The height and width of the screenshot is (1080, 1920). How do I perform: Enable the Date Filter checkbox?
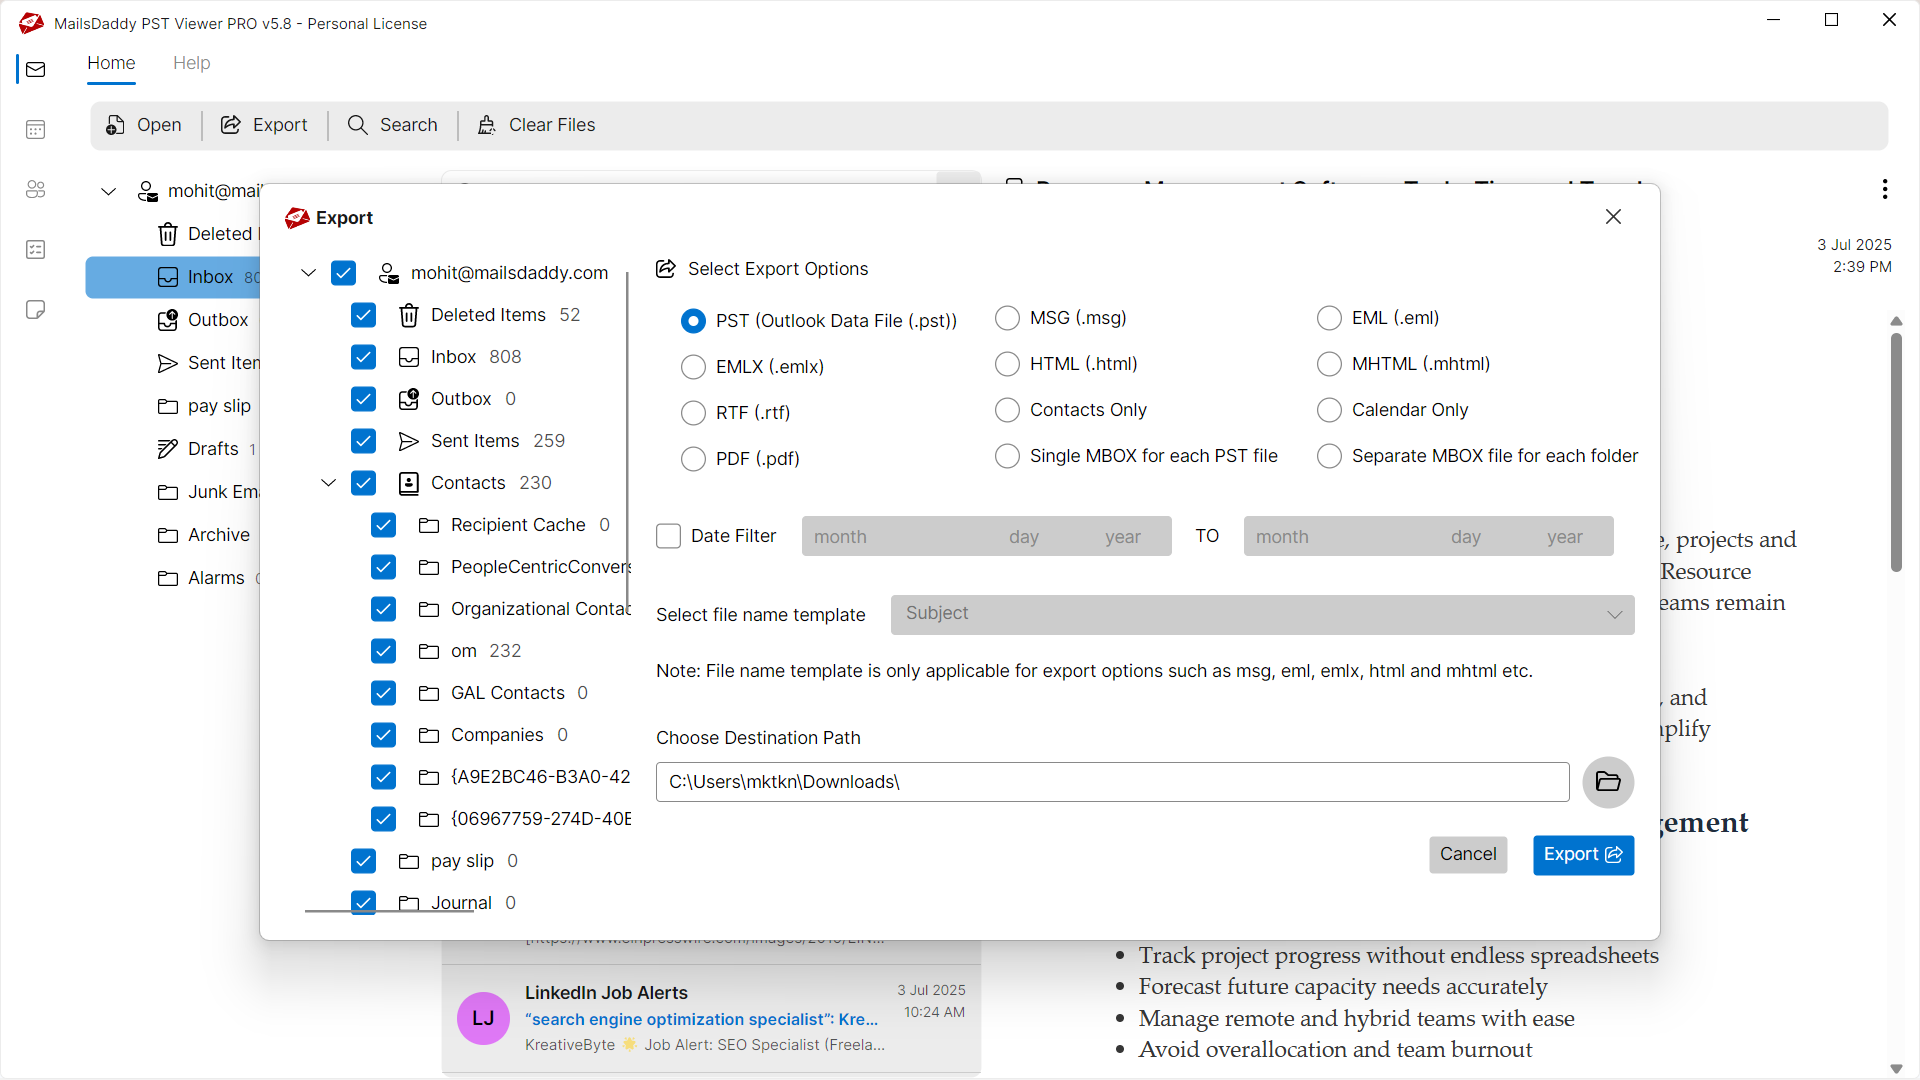point(668,536)
